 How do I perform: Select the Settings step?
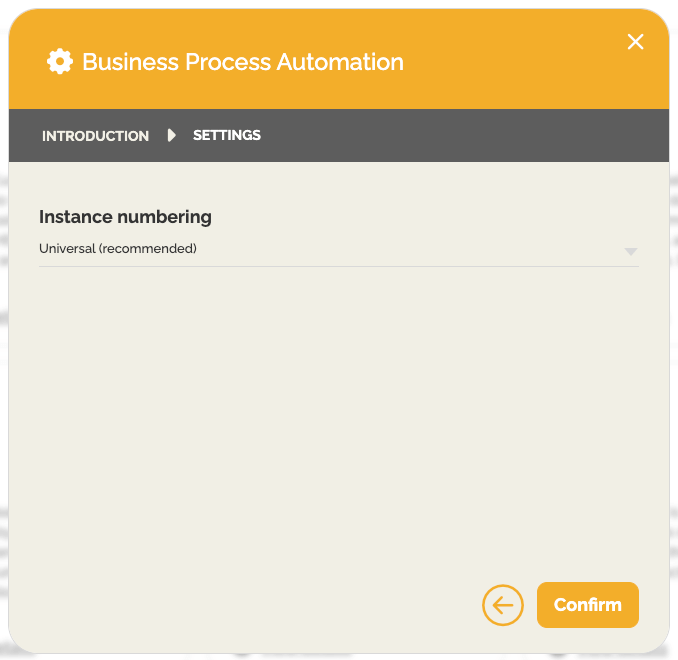(x=227, y=135)
